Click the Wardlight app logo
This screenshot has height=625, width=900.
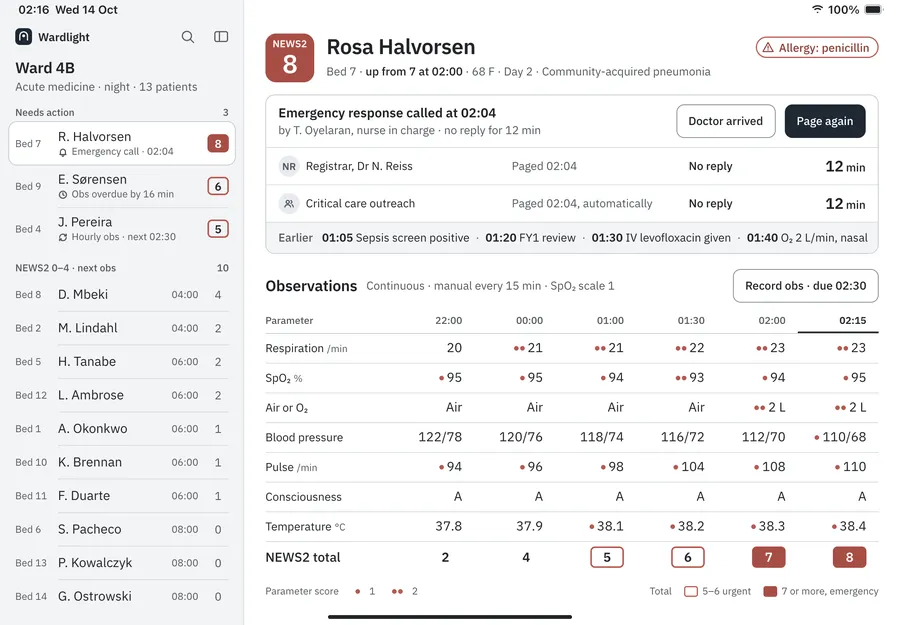pos(24,37)
